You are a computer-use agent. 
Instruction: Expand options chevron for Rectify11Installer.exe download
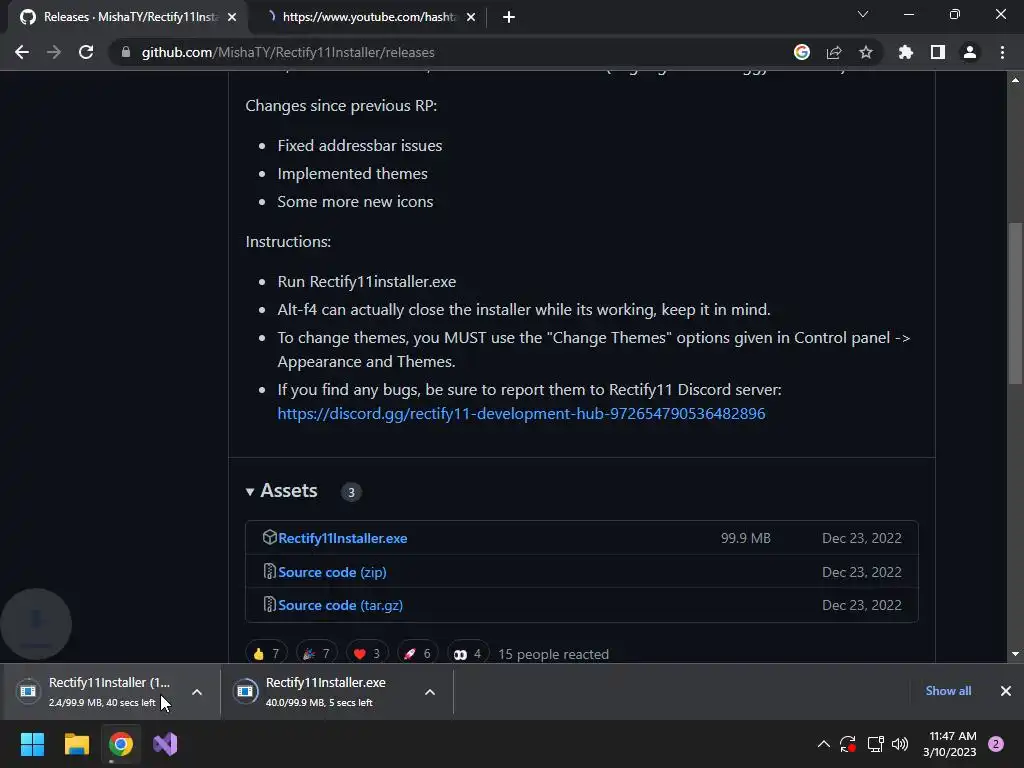(x=430, y=692)
